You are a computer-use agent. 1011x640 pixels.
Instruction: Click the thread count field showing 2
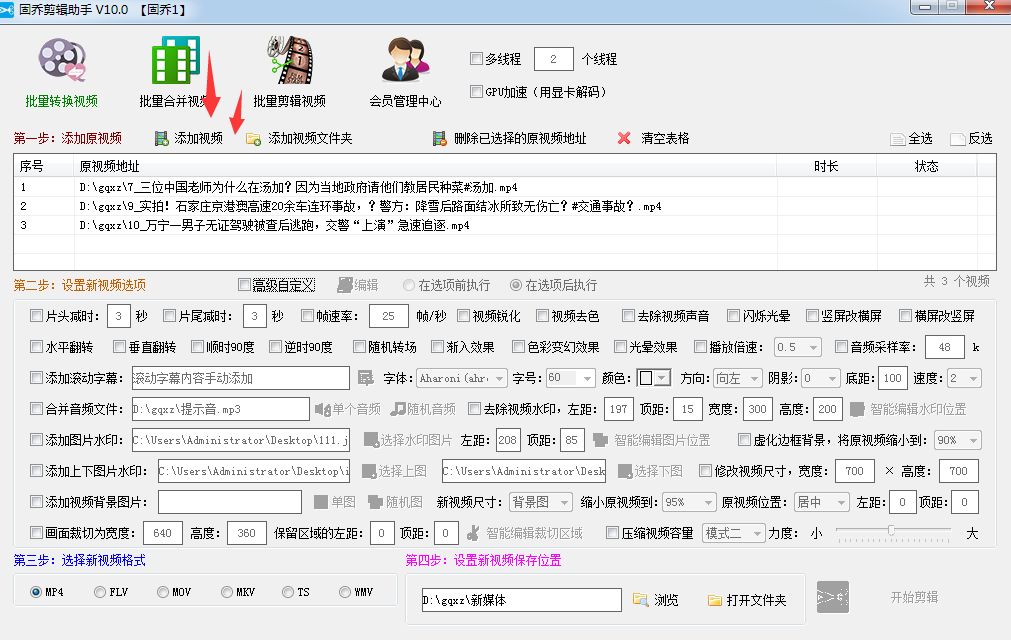coord(553,59)
